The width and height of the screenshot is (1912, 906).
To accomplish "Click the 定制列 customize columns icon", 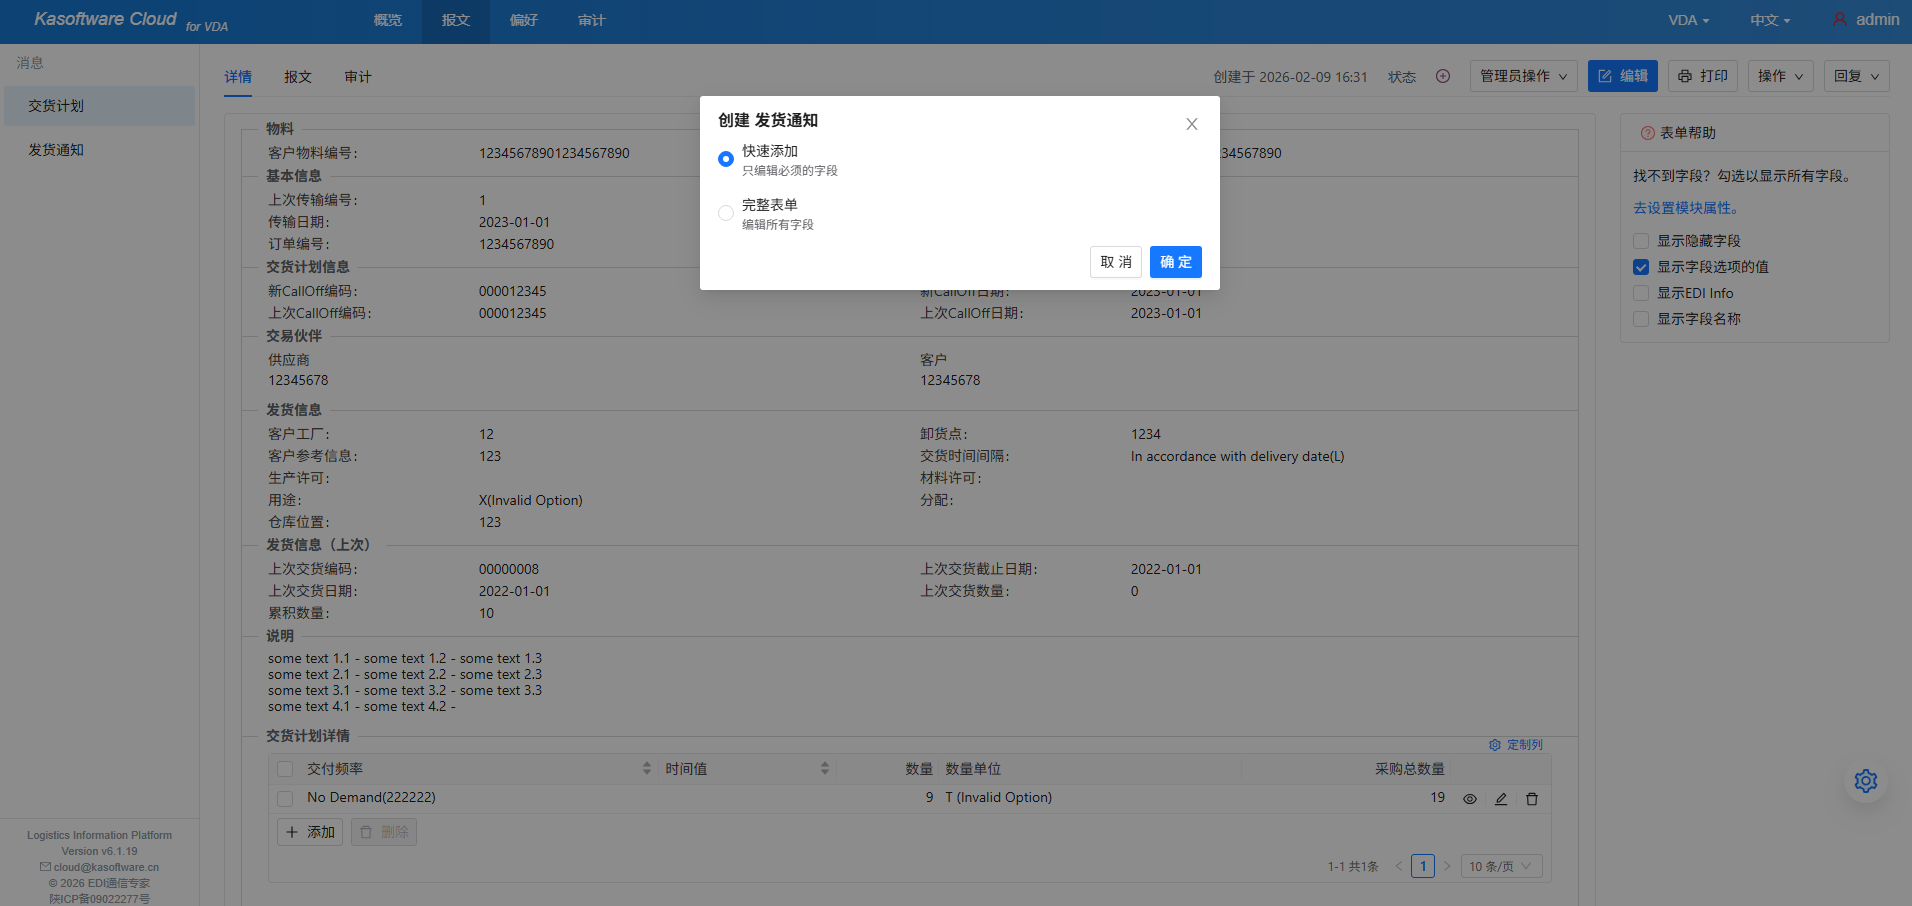I will (1495, 745).
